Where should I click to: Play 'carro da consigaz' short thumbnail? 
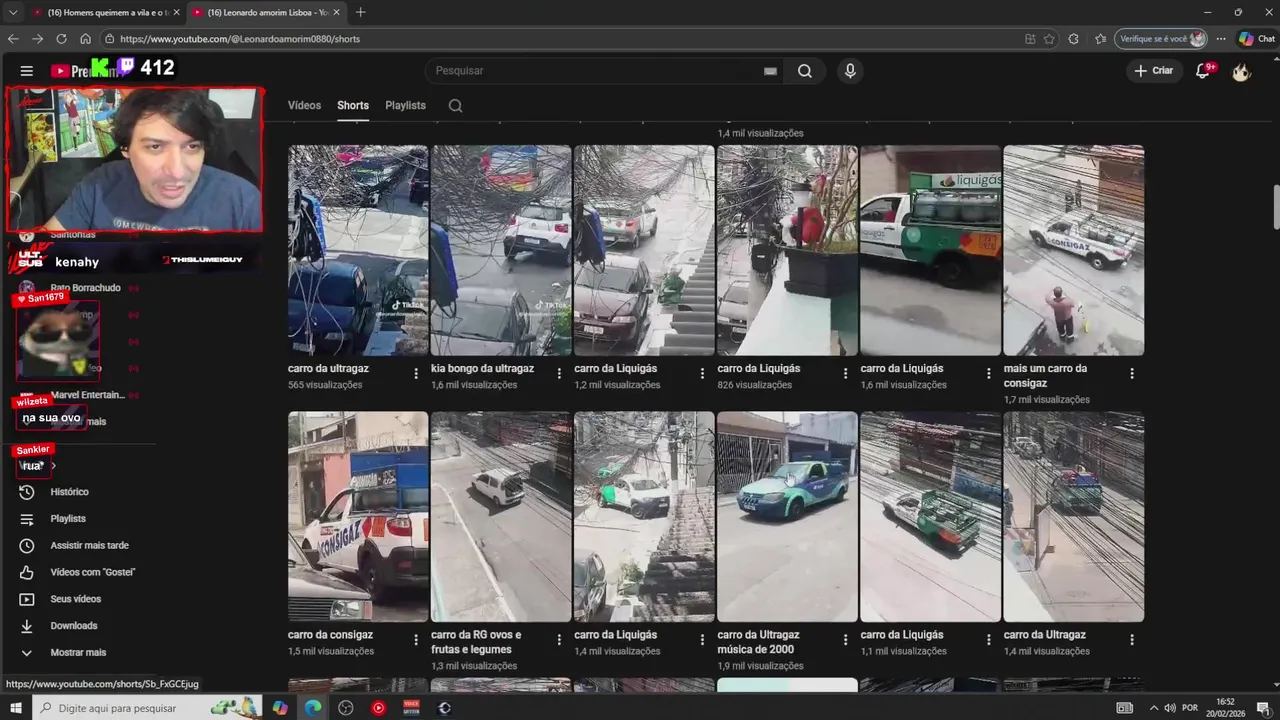pyautogui.click(x=358, y=517)
